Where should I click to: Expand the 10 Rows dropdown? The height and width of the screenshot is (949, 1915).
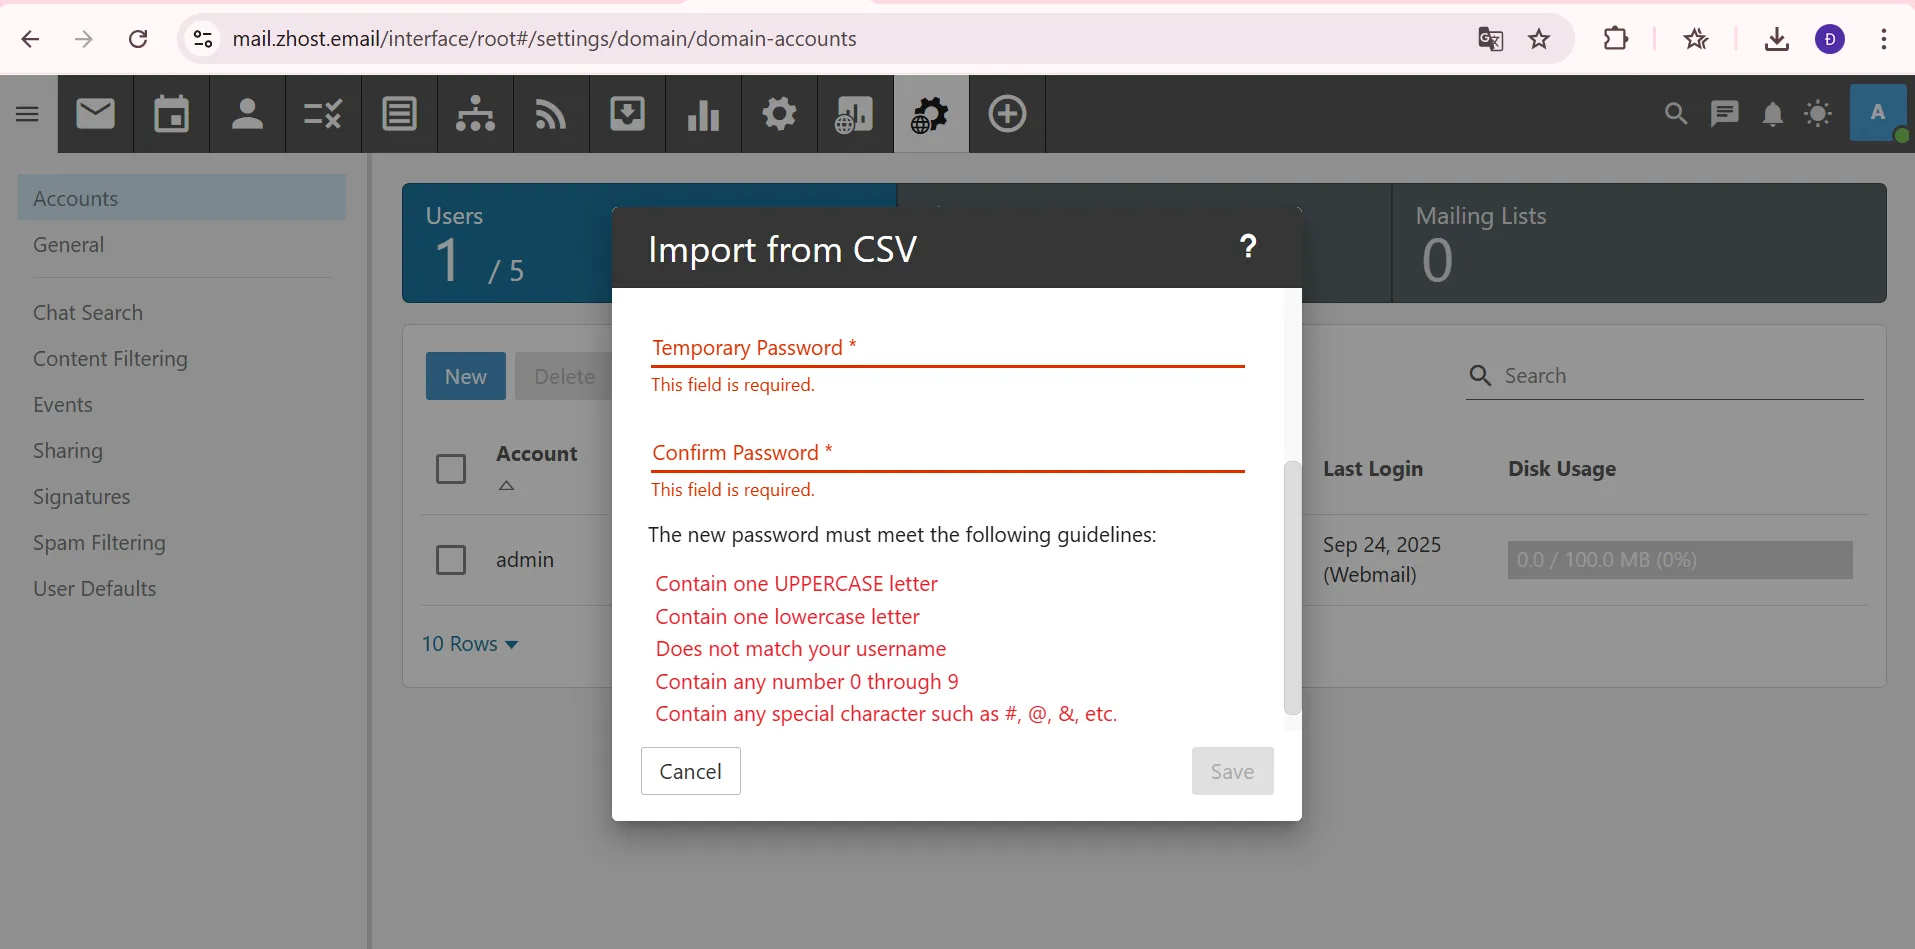[470, 644]
